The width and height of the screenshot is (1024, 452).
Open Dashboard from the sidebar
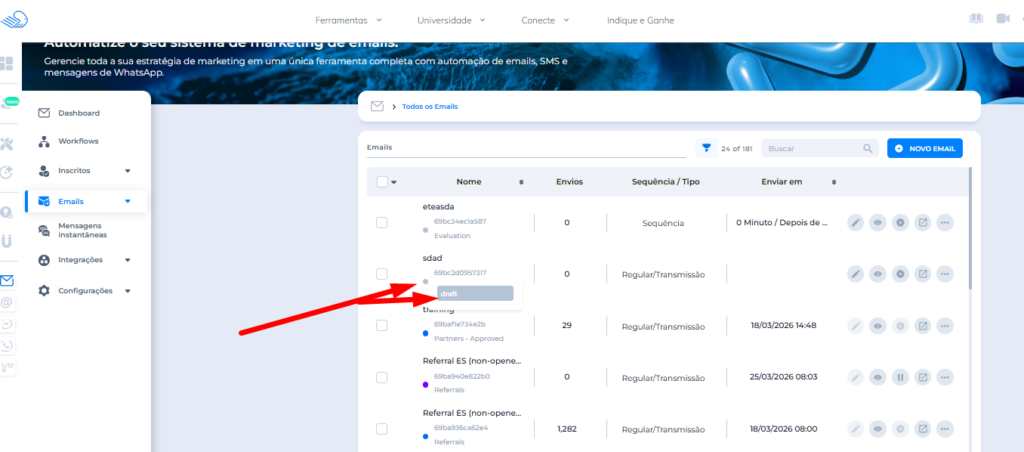tap(78, 113)
